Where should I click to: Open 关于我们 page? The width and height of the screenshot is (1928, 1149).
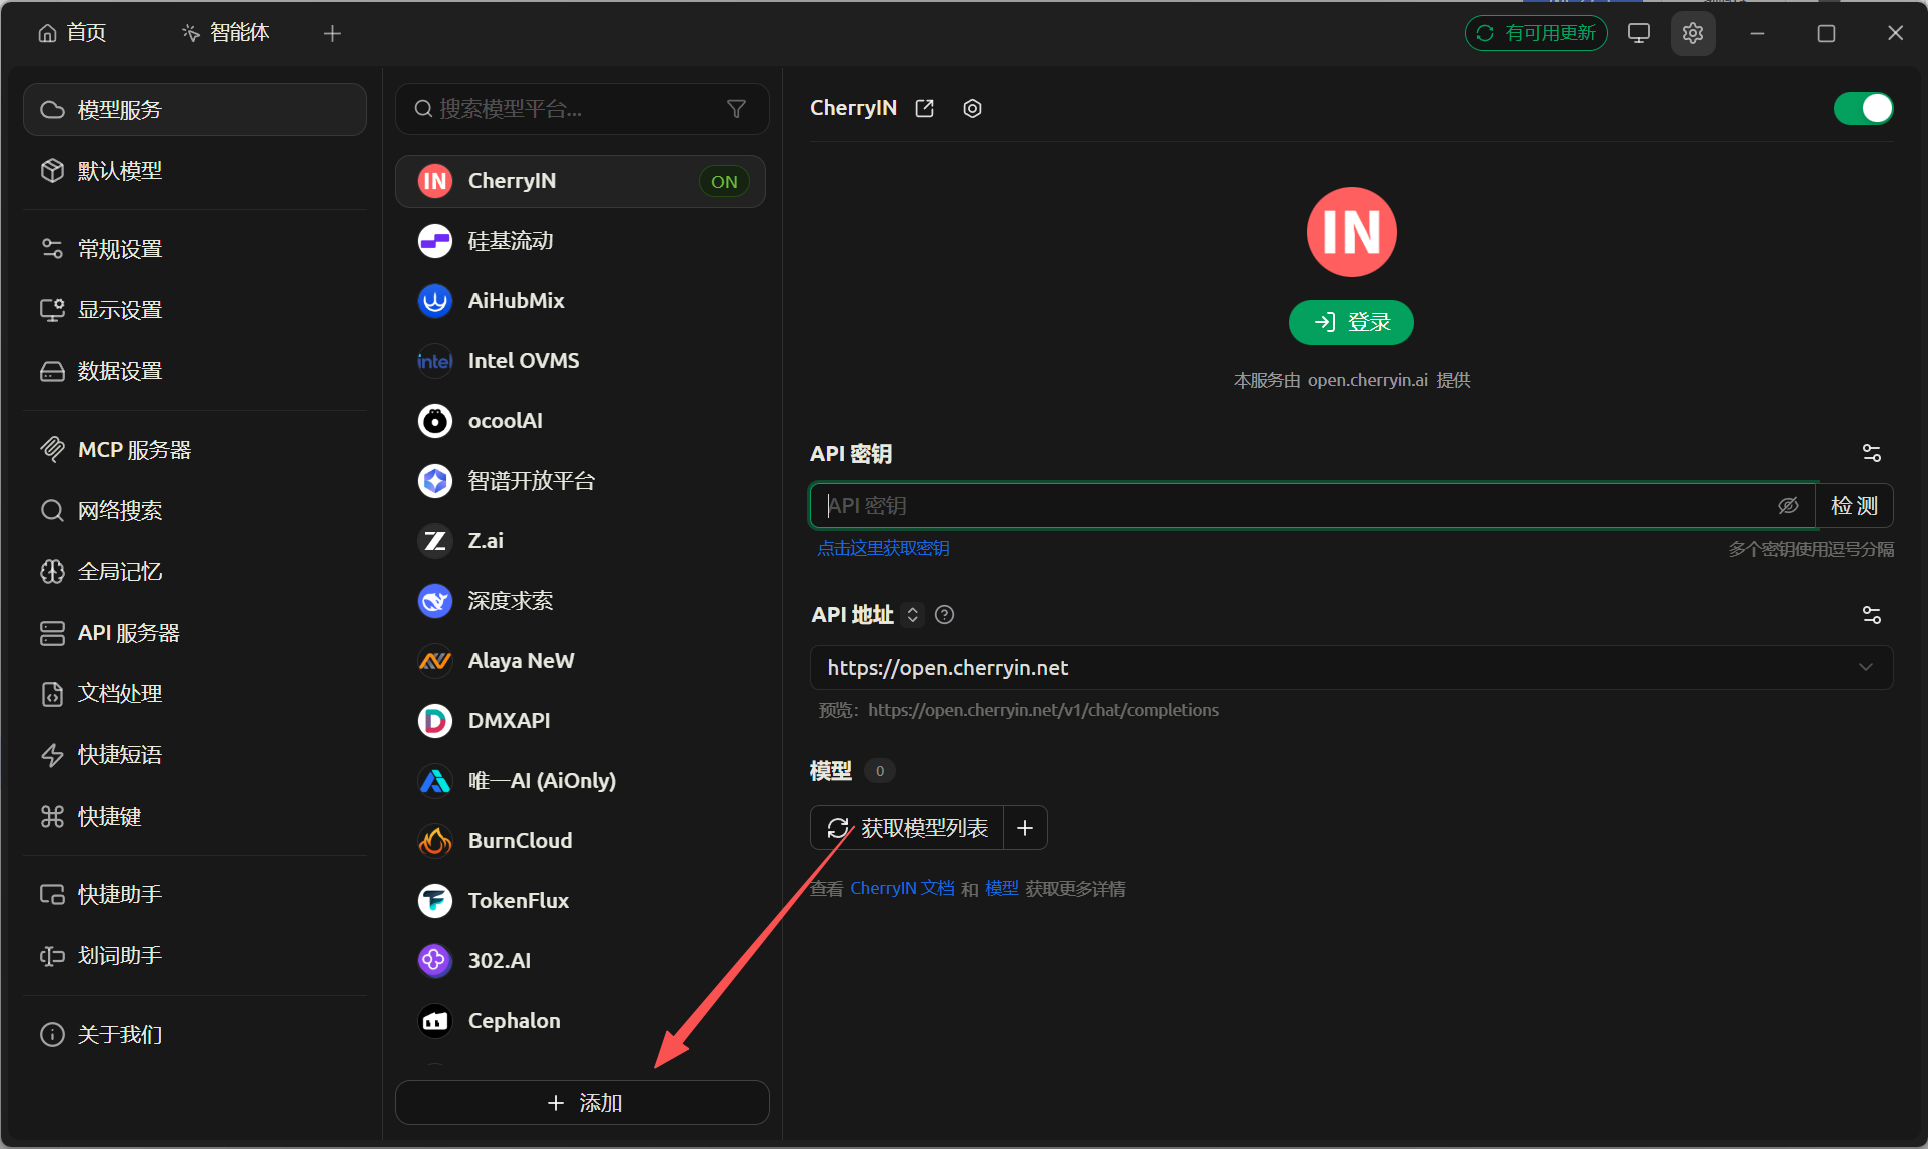(x=195, y=1035)
